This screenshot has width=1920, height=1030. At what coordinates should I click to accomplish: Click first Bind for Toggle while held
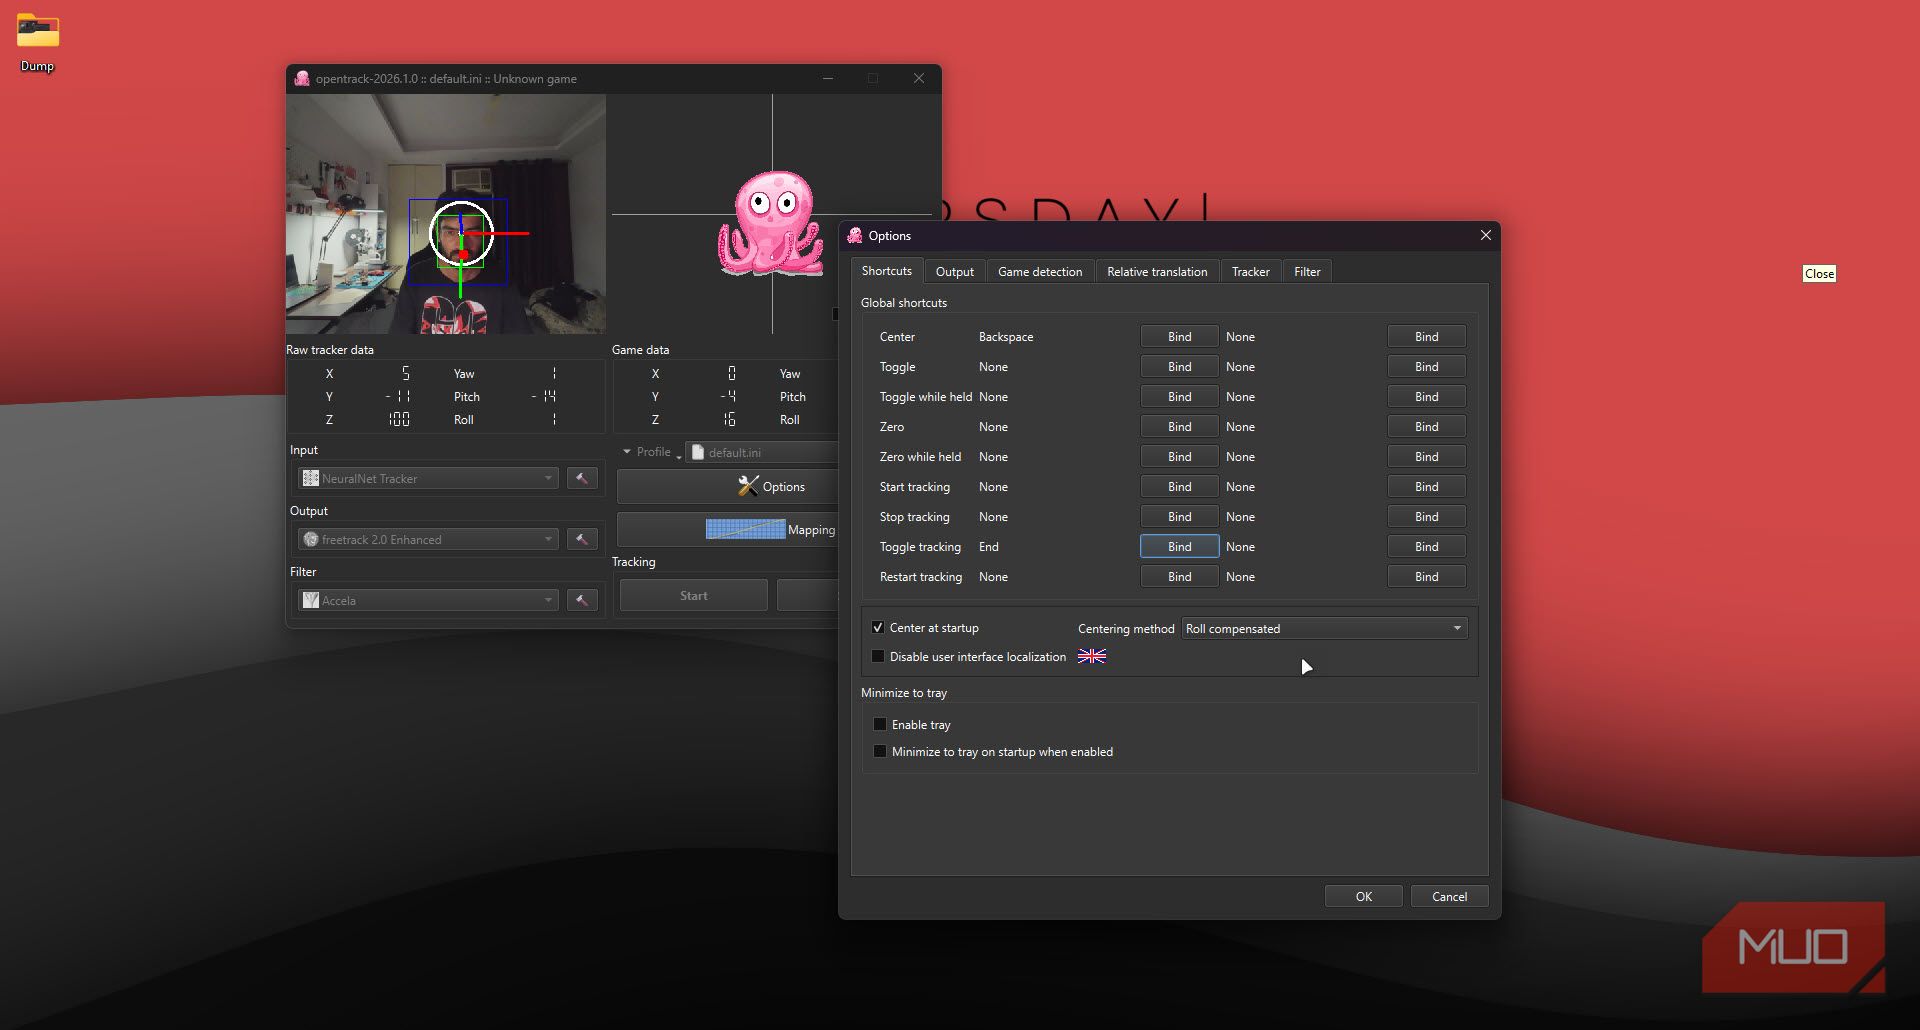tap(1179, 397)
